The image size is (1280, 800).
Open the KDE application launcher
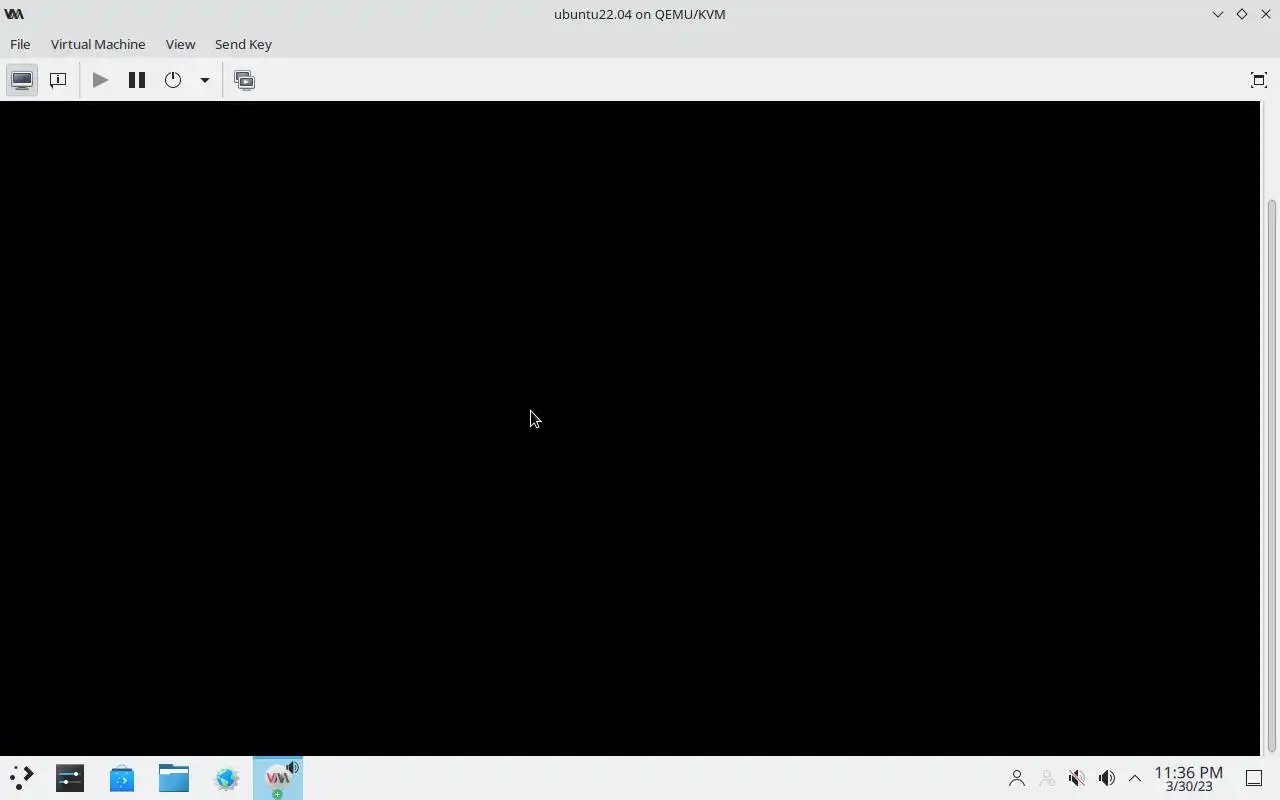pos(21,778)
